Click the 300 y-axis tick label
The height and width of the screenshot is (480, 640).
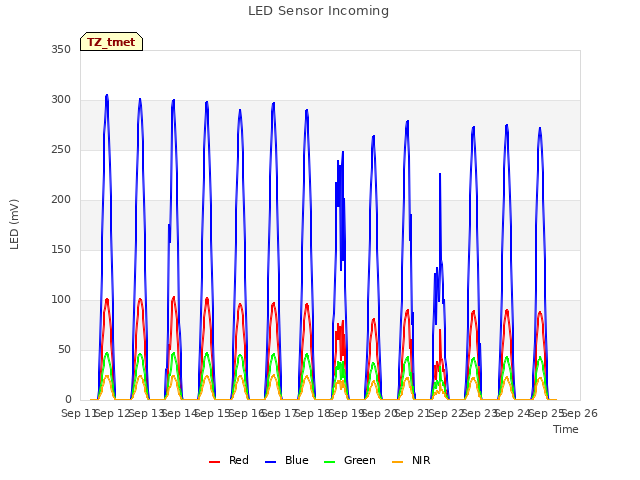point(61,100)
